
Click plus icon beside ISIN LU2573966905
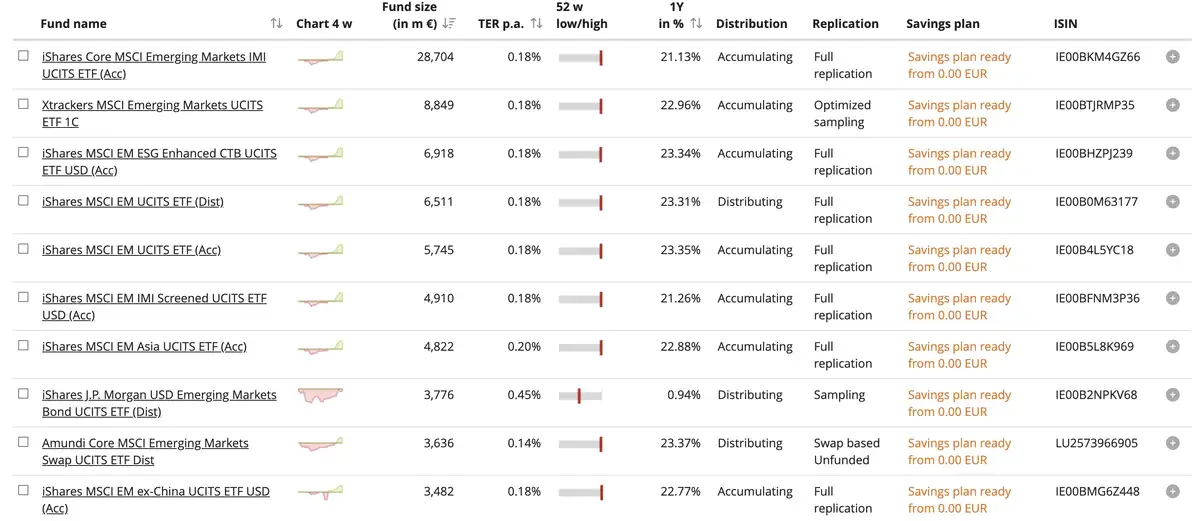[x=1172, y=443]
